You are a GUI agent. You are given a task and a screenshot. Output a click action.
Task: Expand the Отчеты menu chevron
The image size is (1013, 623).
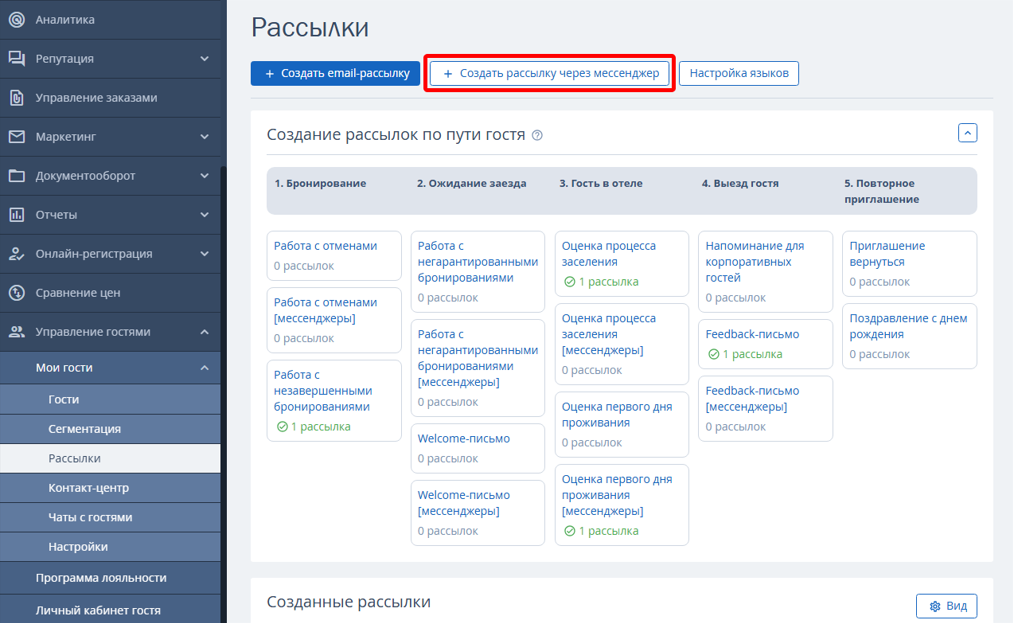pyautogui.click(x=204, y=215)
